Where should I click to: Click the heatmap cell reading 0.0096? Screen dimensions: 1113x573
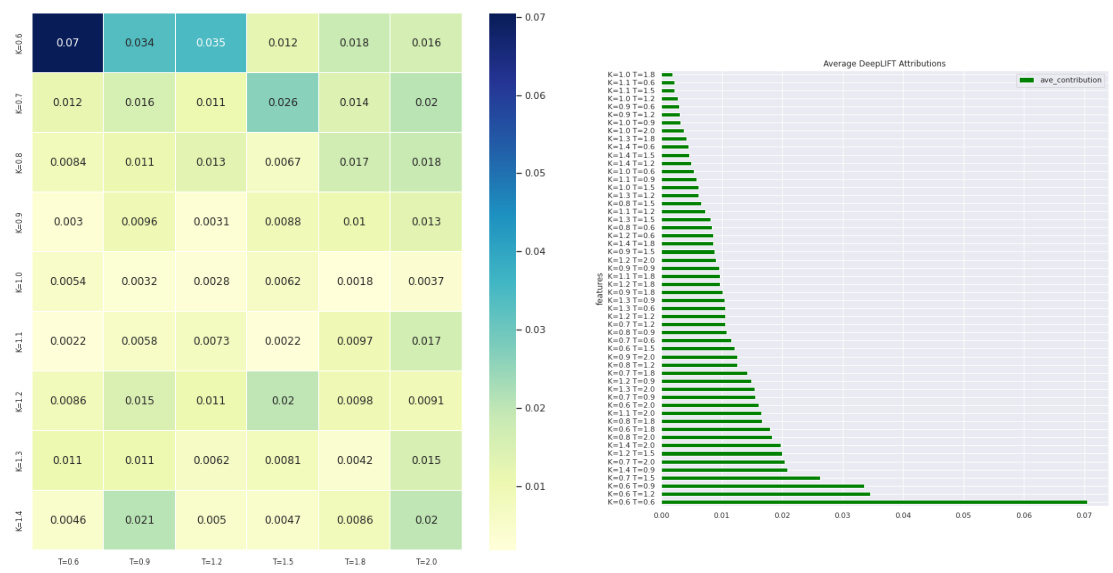(x=139, y=222)
